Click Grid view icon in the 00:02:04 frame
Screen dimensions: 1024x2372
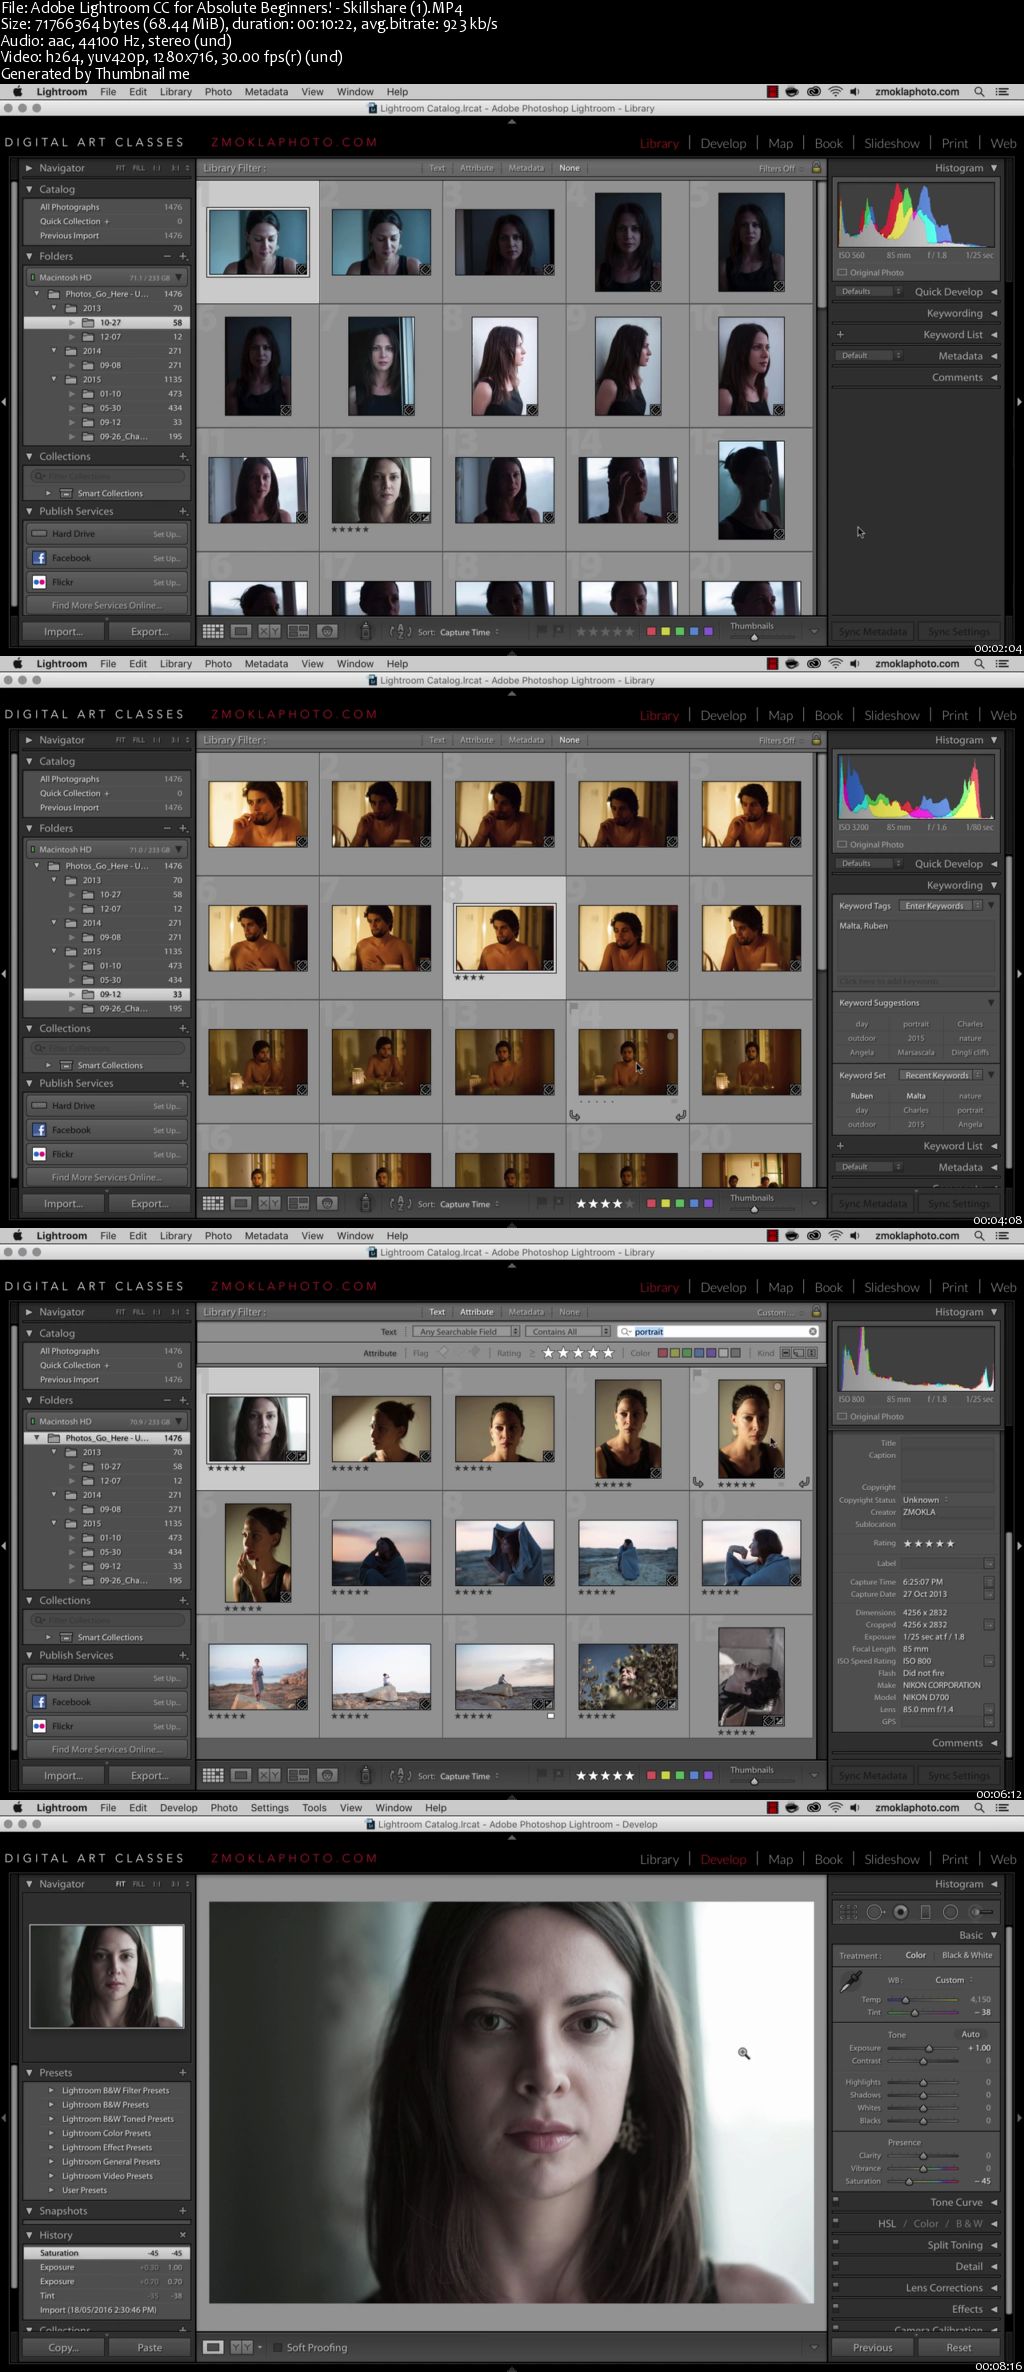213,631
